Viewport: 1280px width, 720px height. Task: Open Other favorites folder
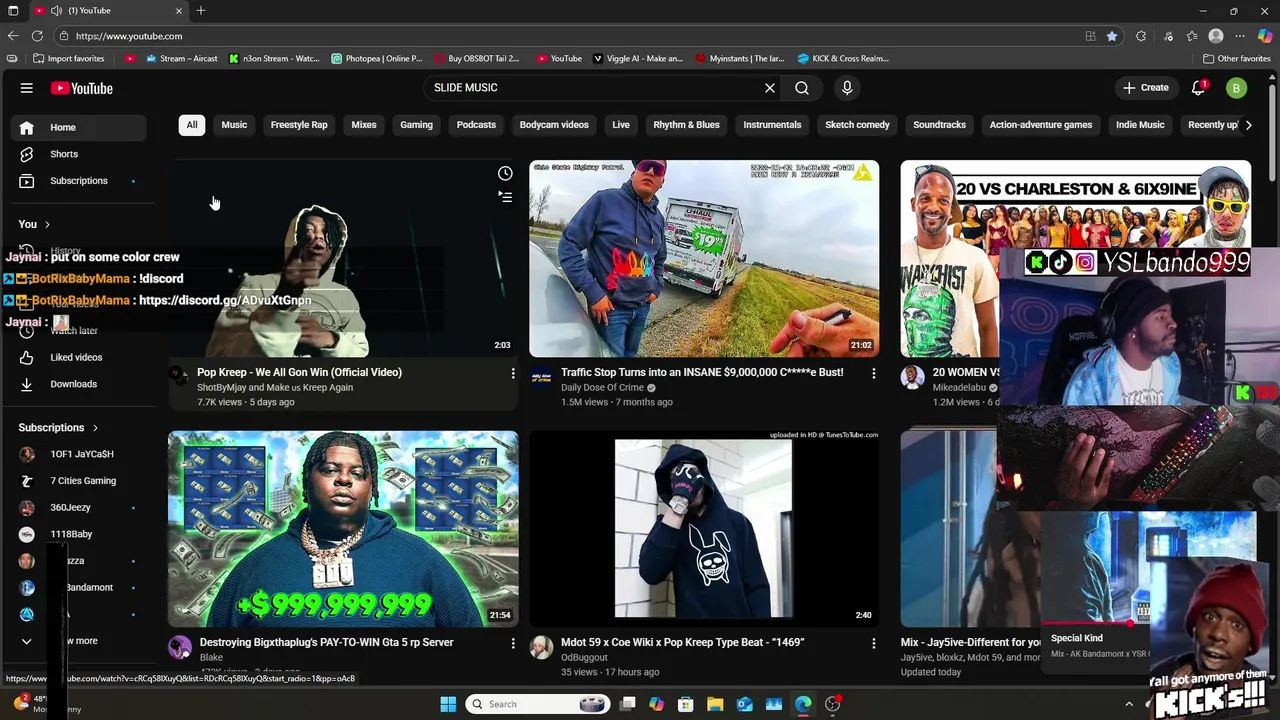click(1237, 59)
